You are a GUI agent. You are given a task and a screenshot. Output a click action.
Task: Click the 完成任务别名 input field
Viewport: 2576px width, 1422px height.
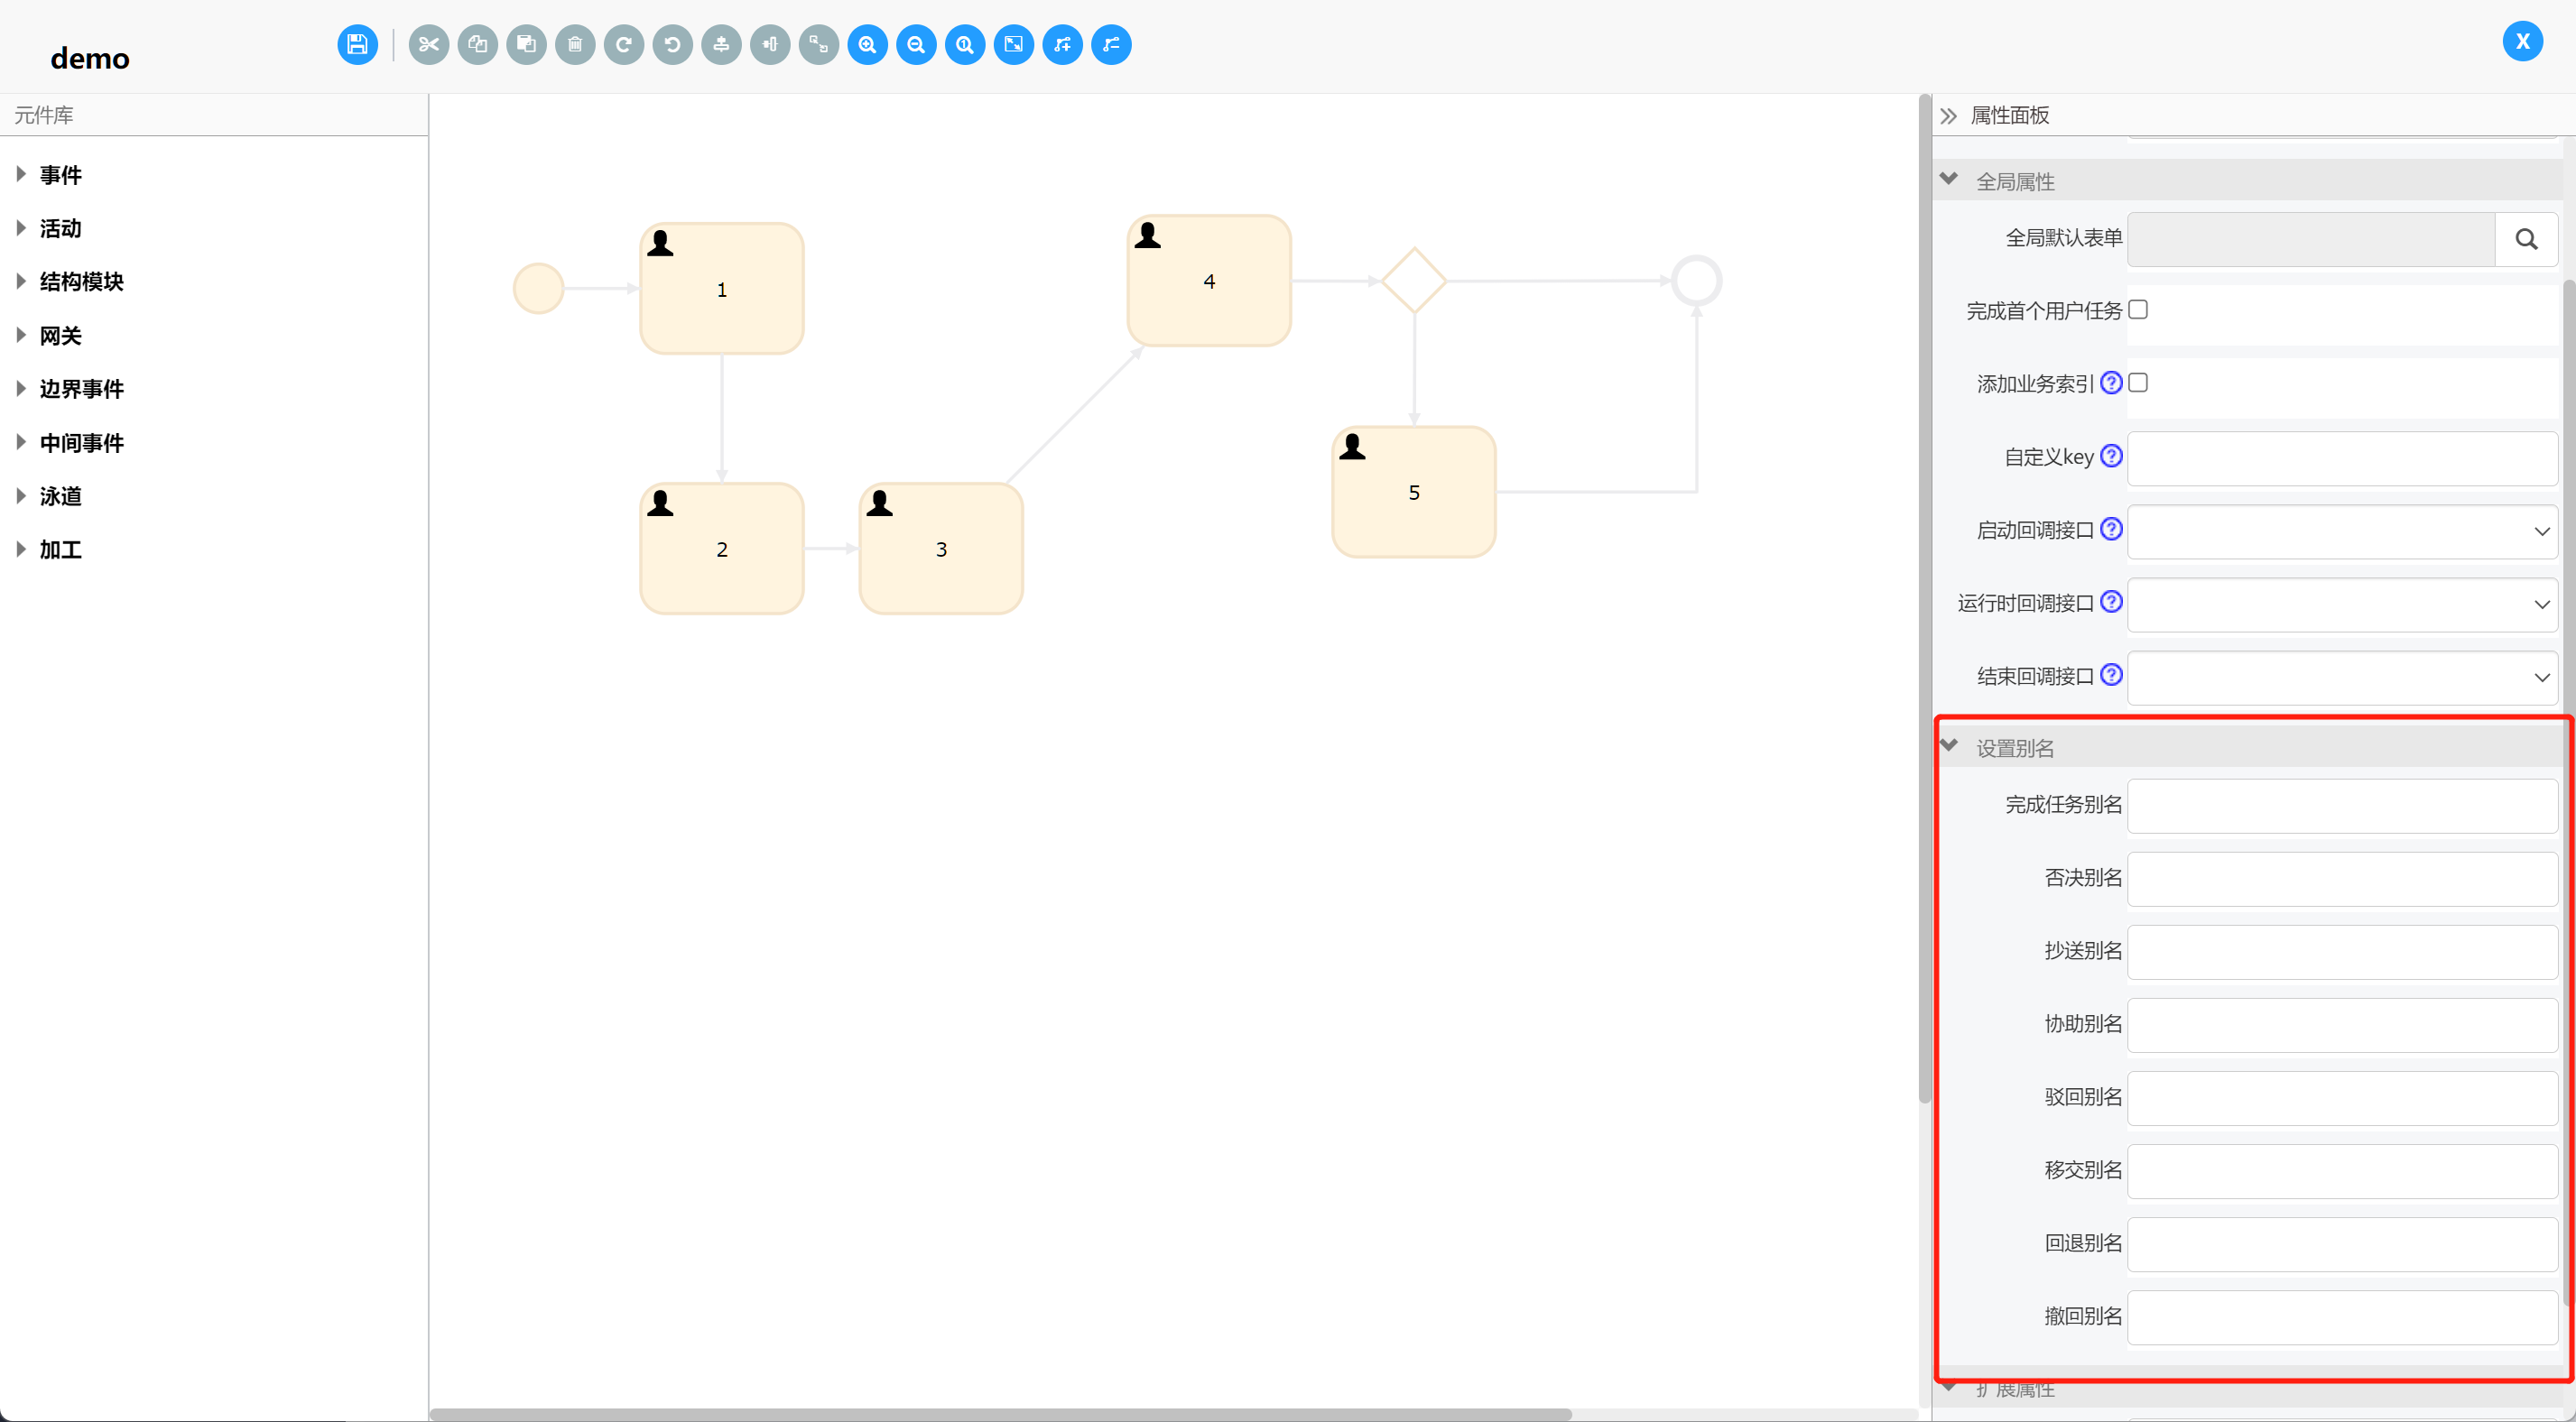point(2342,806)
